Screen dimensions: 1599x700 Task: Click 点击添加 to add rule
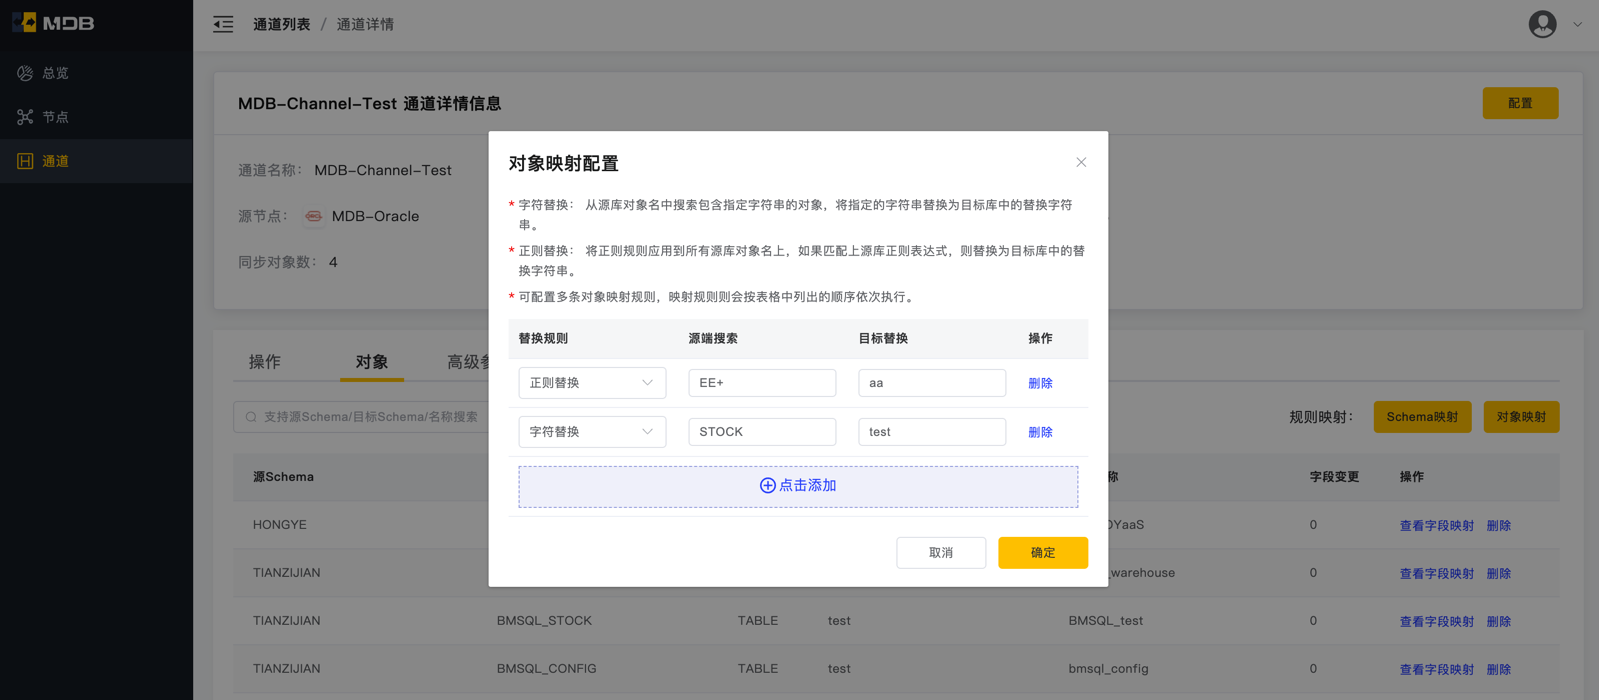[798, 486]
